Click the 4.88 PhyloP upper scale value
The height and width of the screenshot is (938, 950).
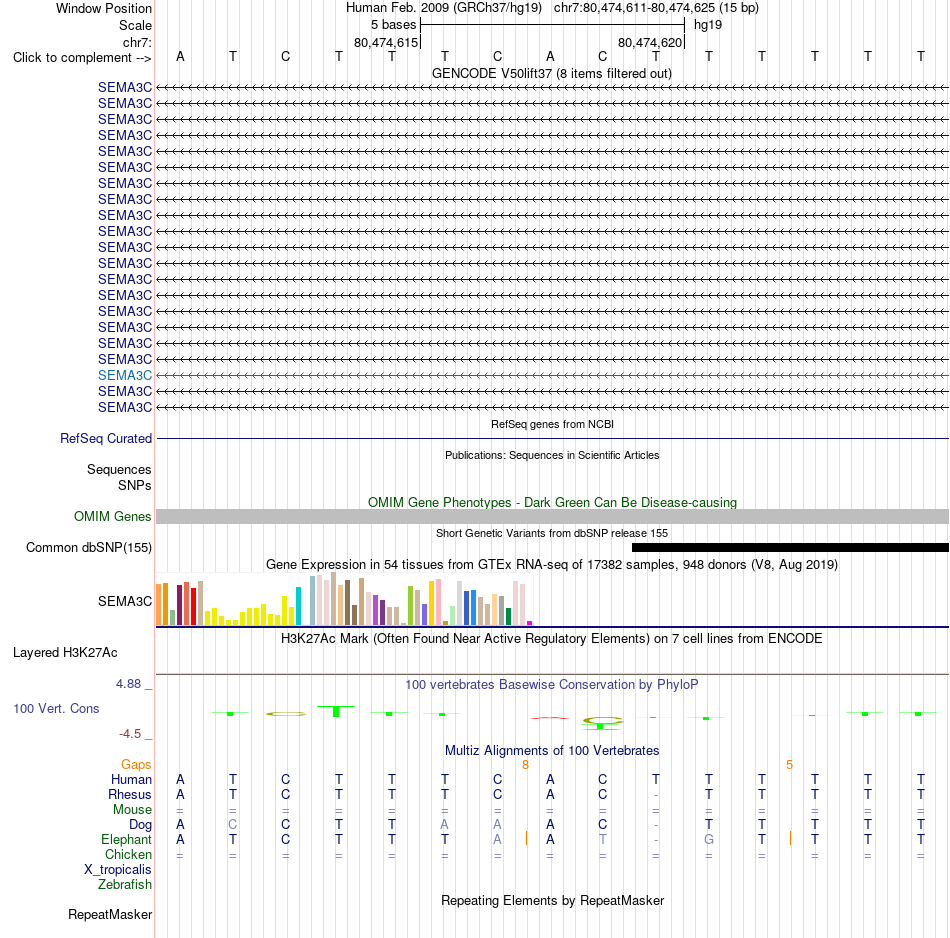coord(128,684)
